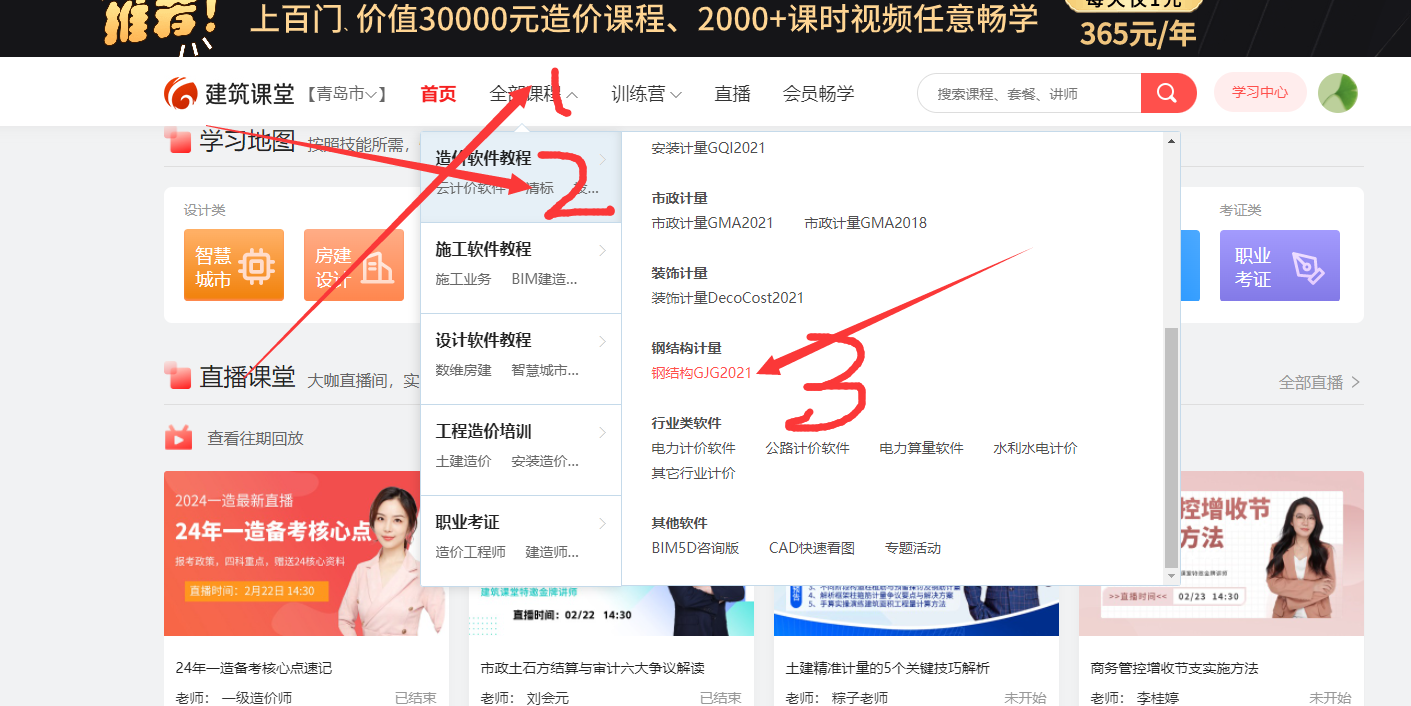
Task: Open 水利水电计价 link
Action: tap(1035, 448)
